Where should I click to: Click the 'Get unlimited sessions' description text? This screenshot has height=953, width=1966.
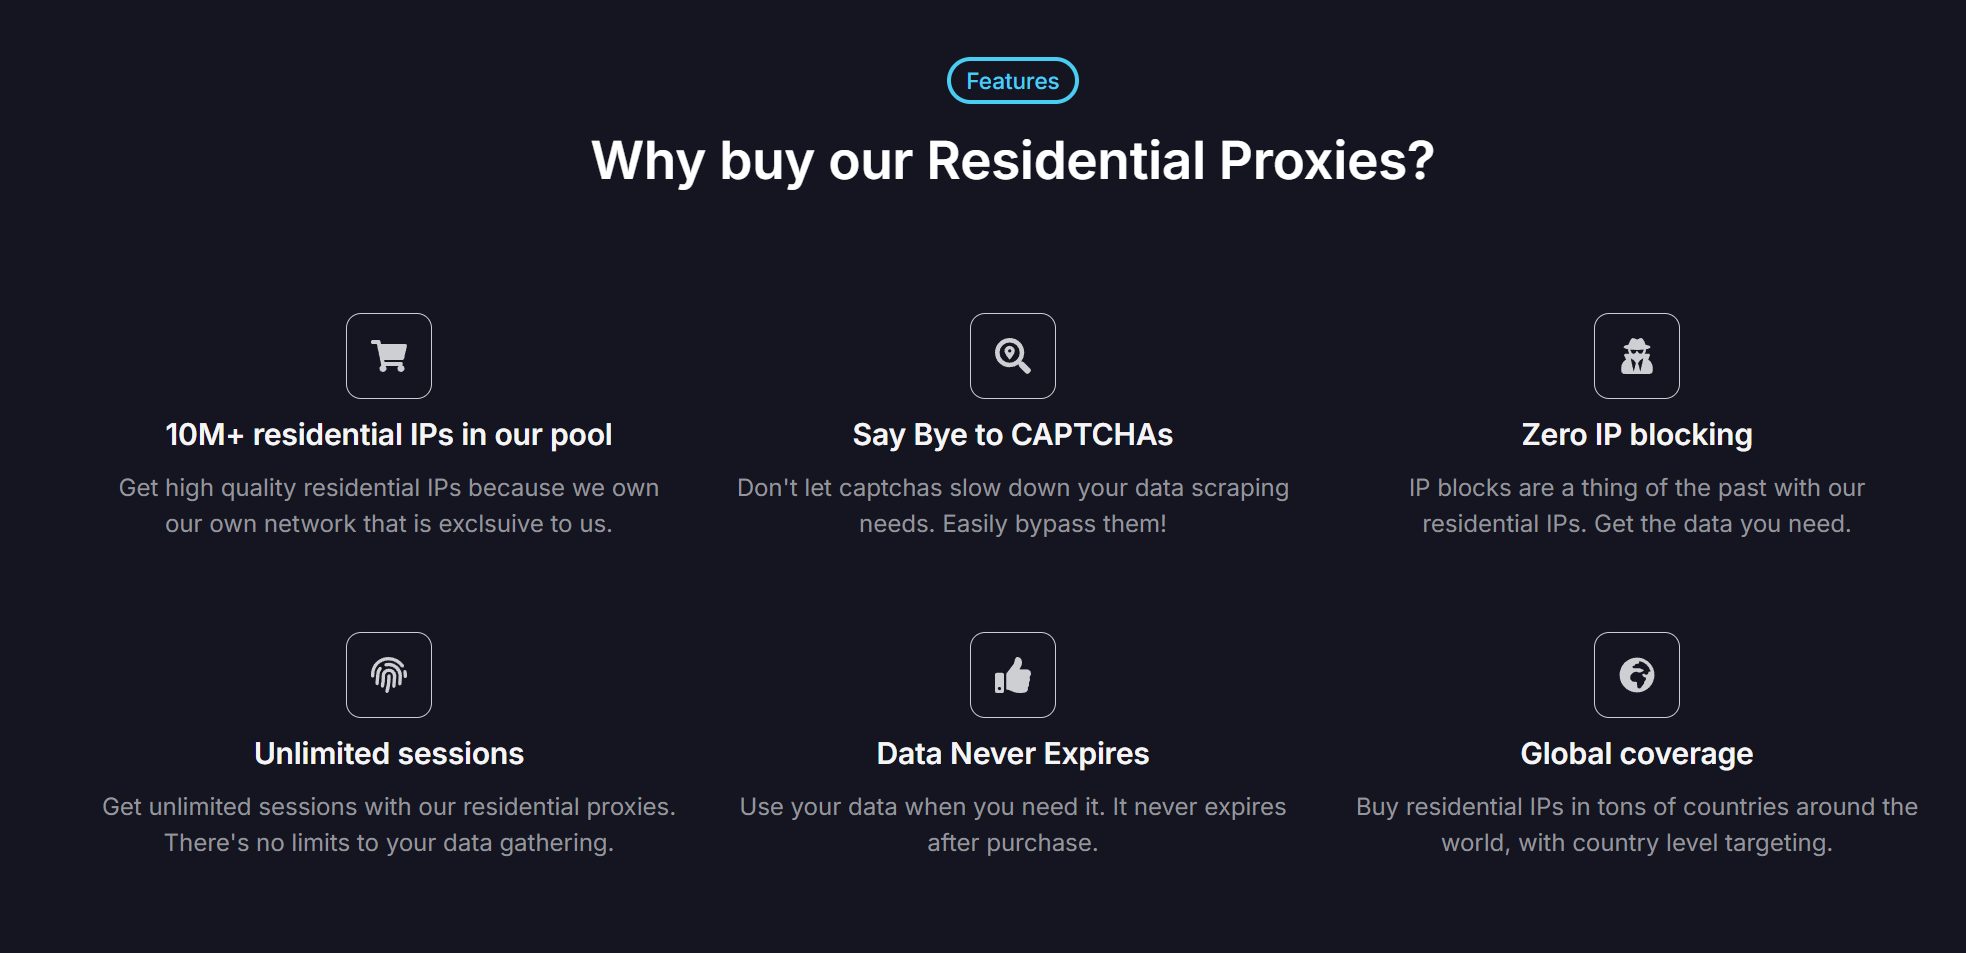(x=389, y=825)
